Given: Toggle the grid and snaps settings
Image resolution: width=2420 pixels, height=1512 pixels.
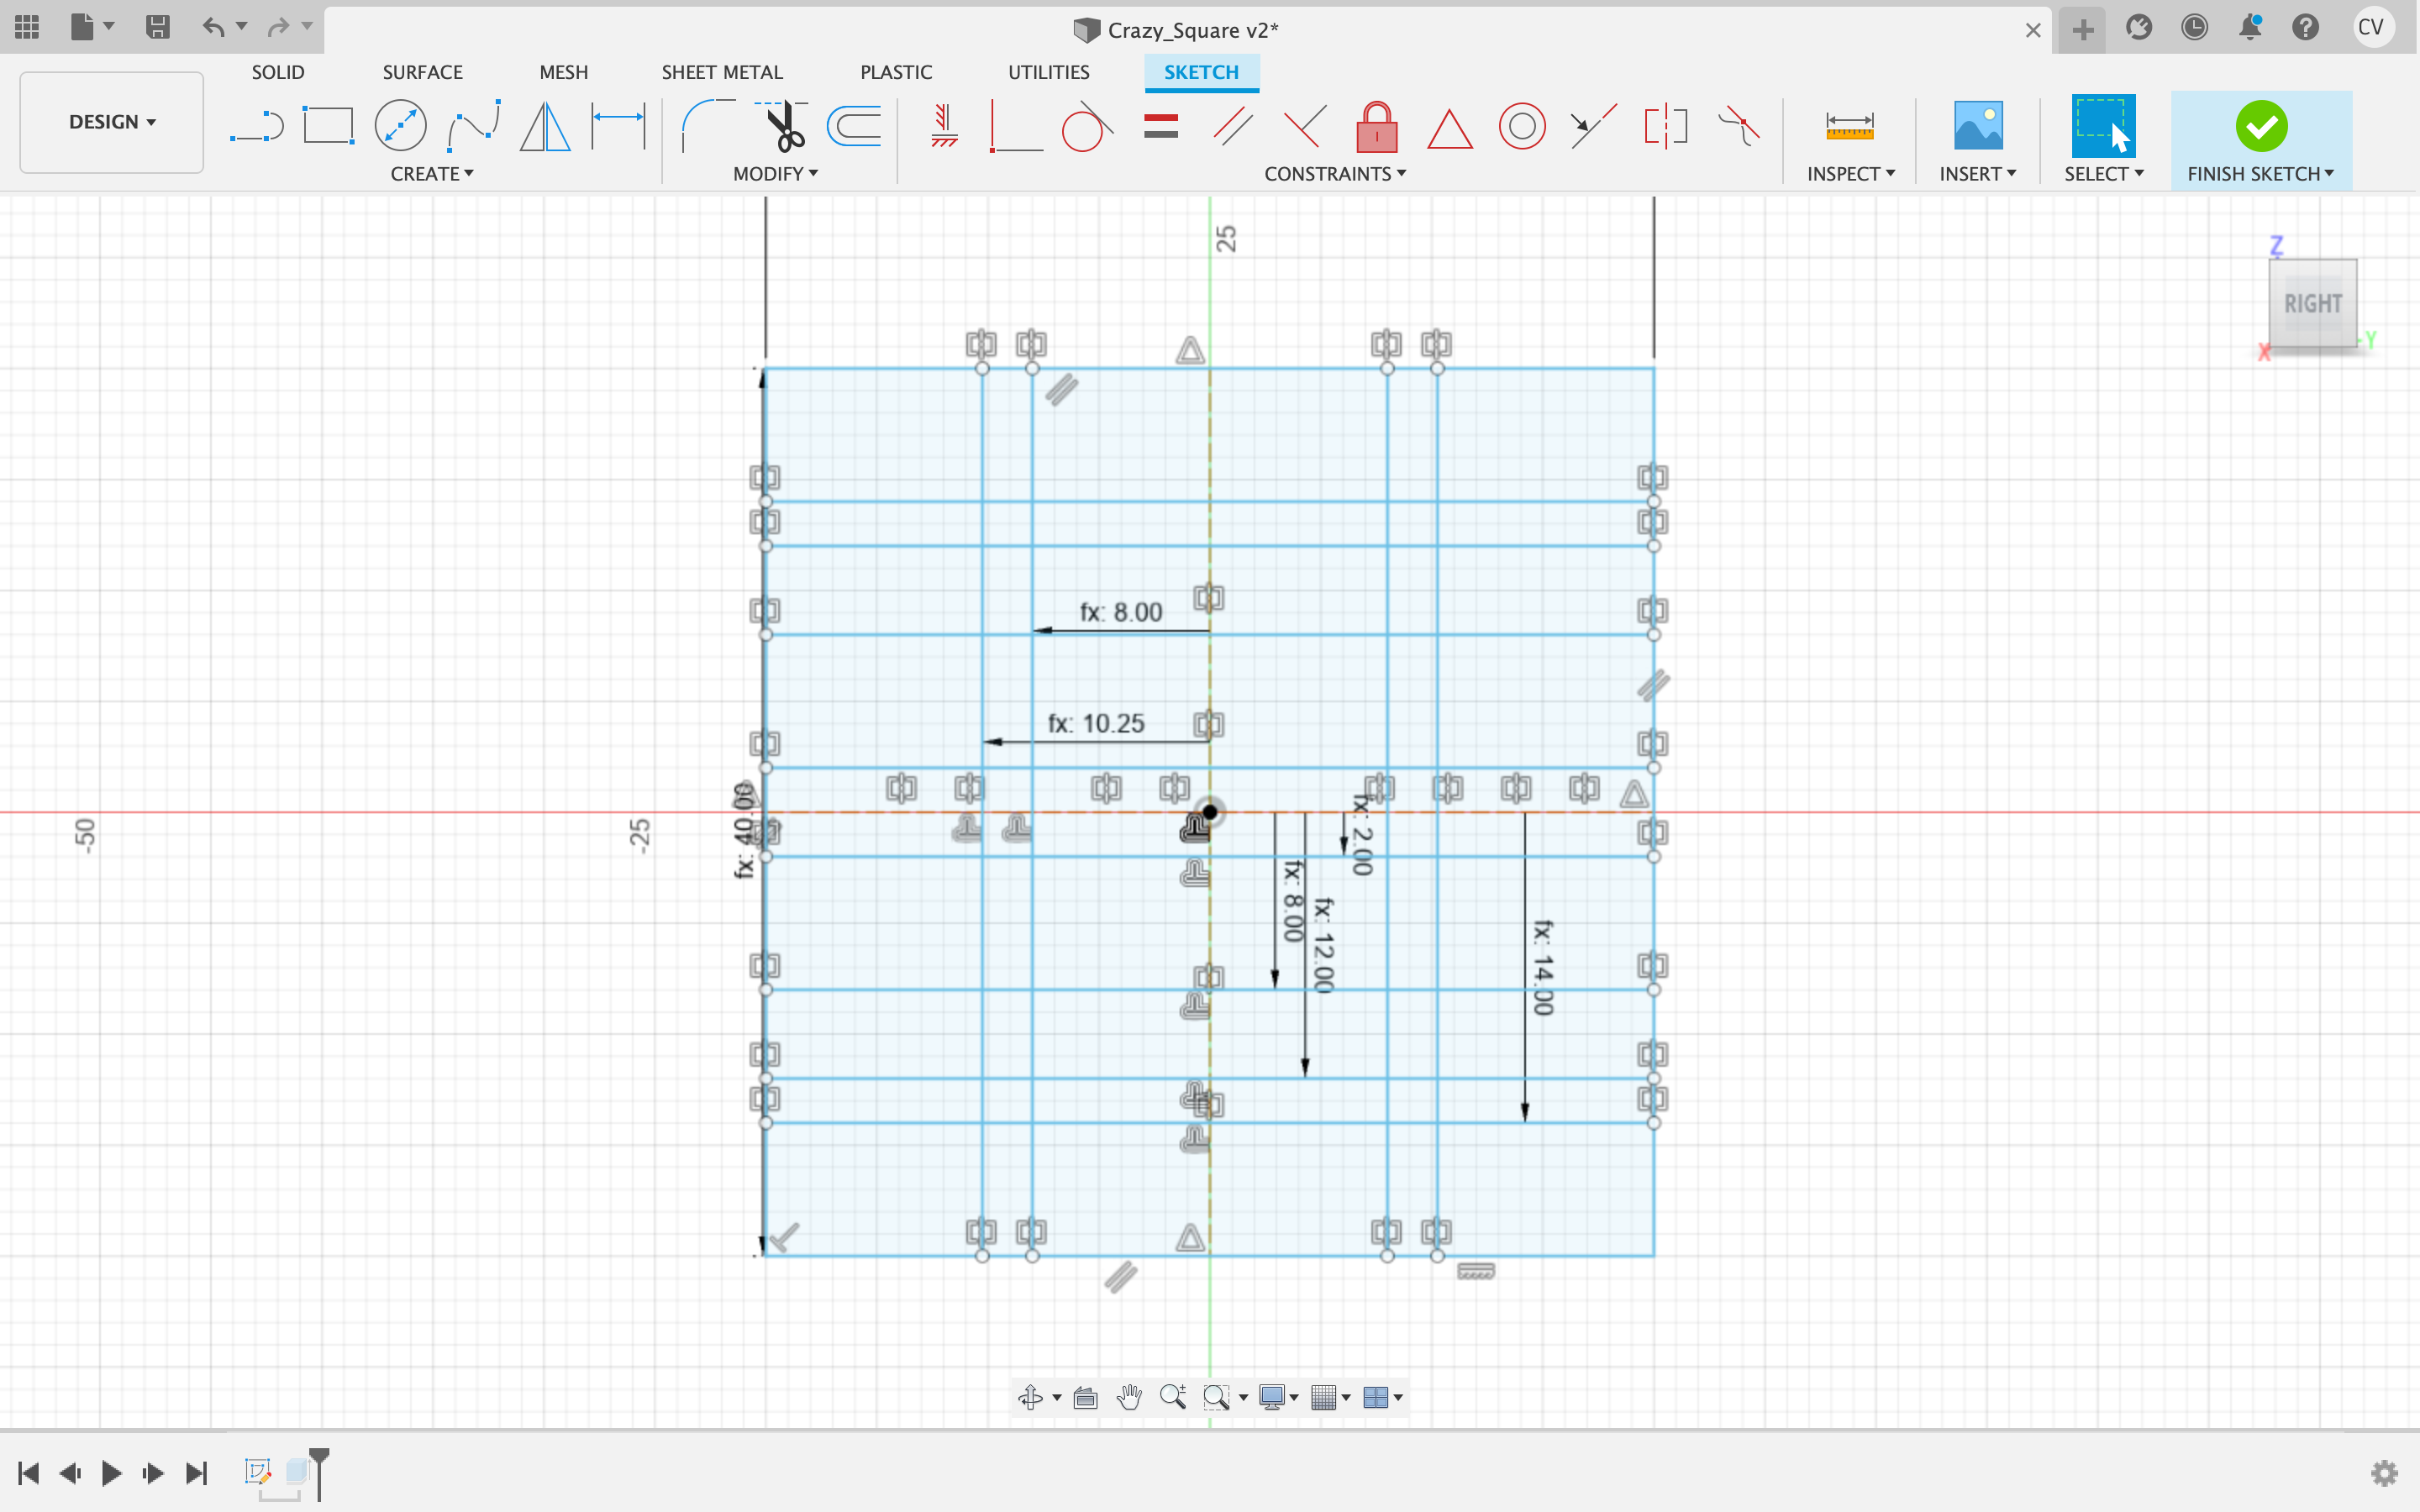Looking at the screenshot, I should [1330, 1397].
